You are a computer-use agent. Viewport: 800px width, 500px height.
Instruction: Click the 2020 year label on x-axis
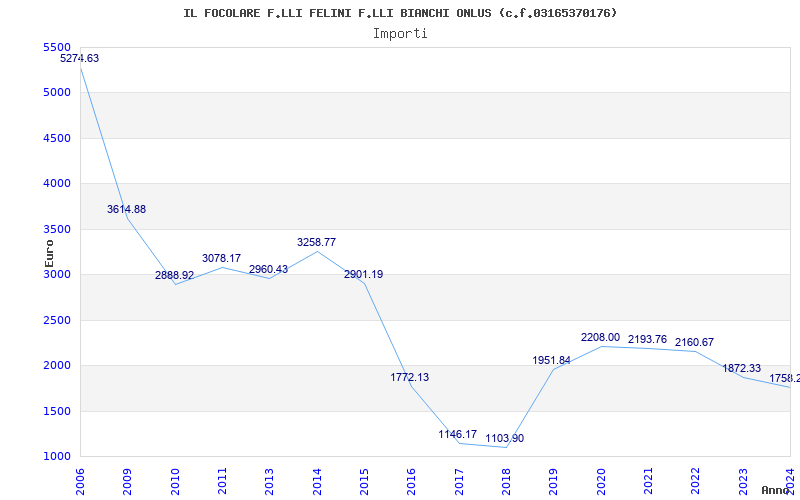click(x=601, y=482)
